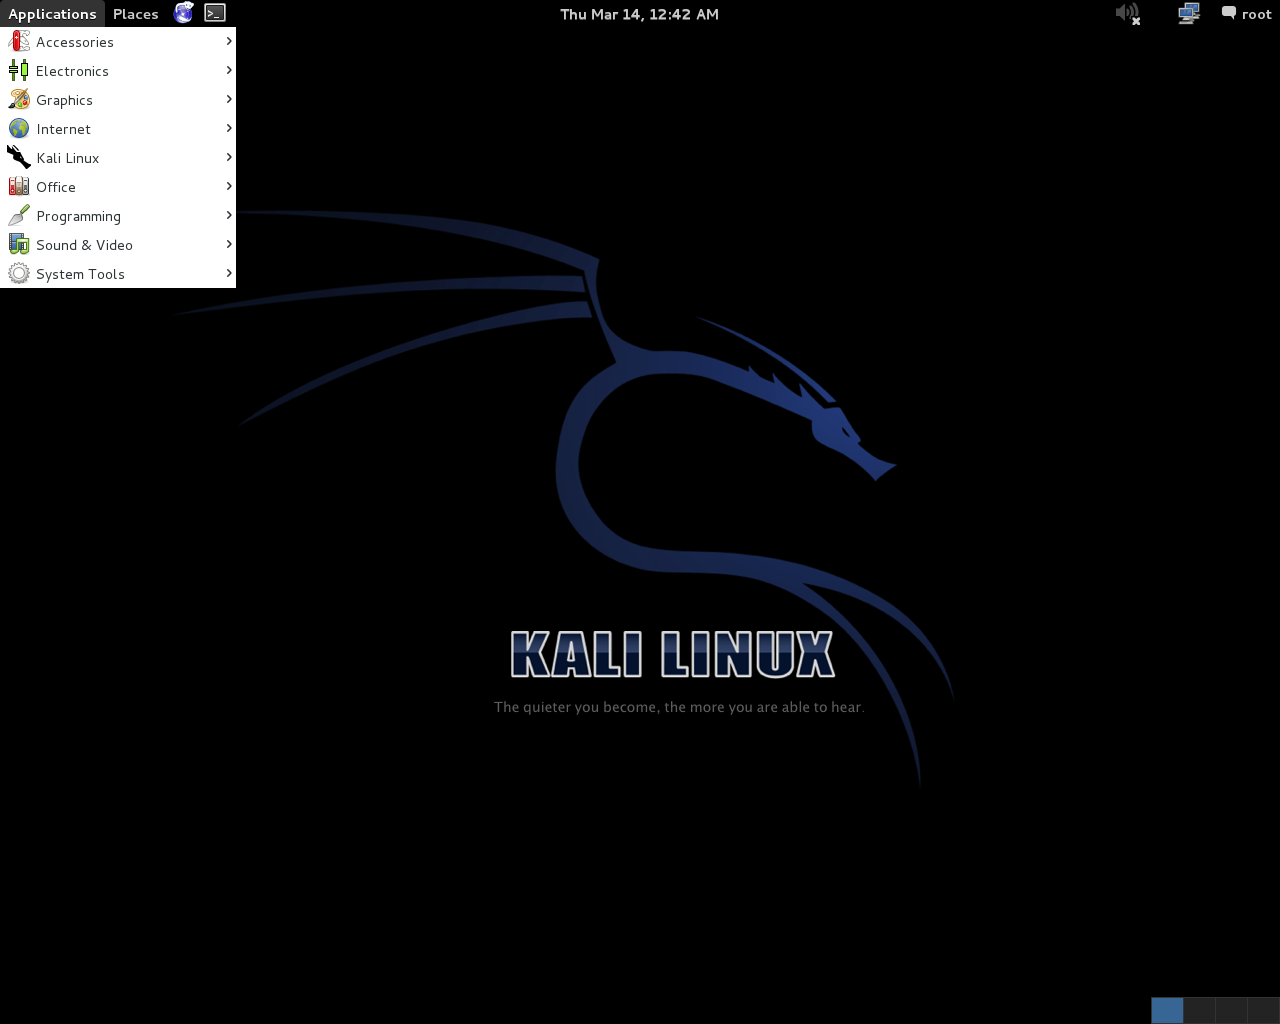1280x1024 pixels.
Task: Open the Electronics application category
Action: click(x=72, y=70)
